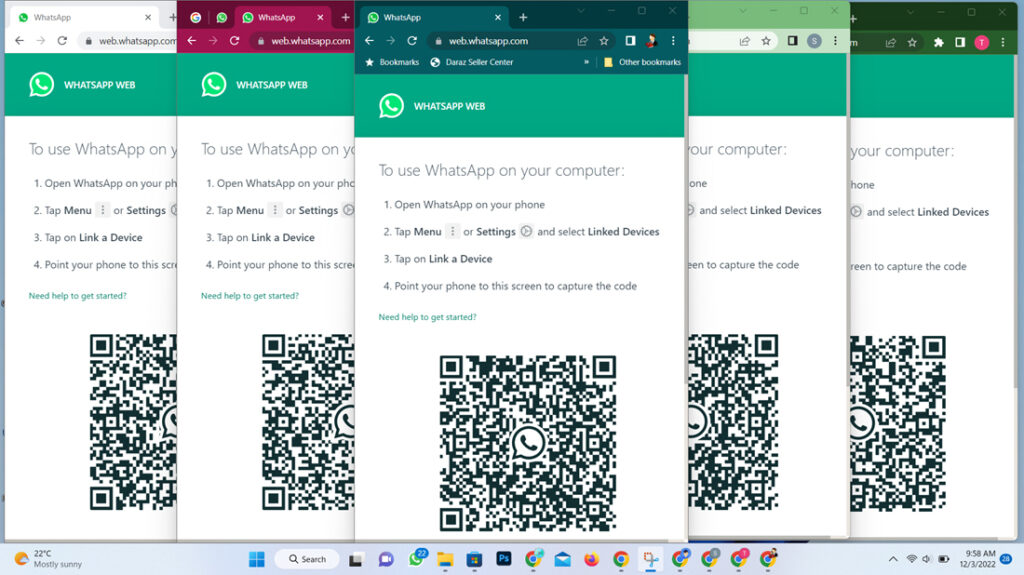This screenshot has width=1024, height=575.
Task: Reload the page in the dark teal front window
Action: pos(412,41)
